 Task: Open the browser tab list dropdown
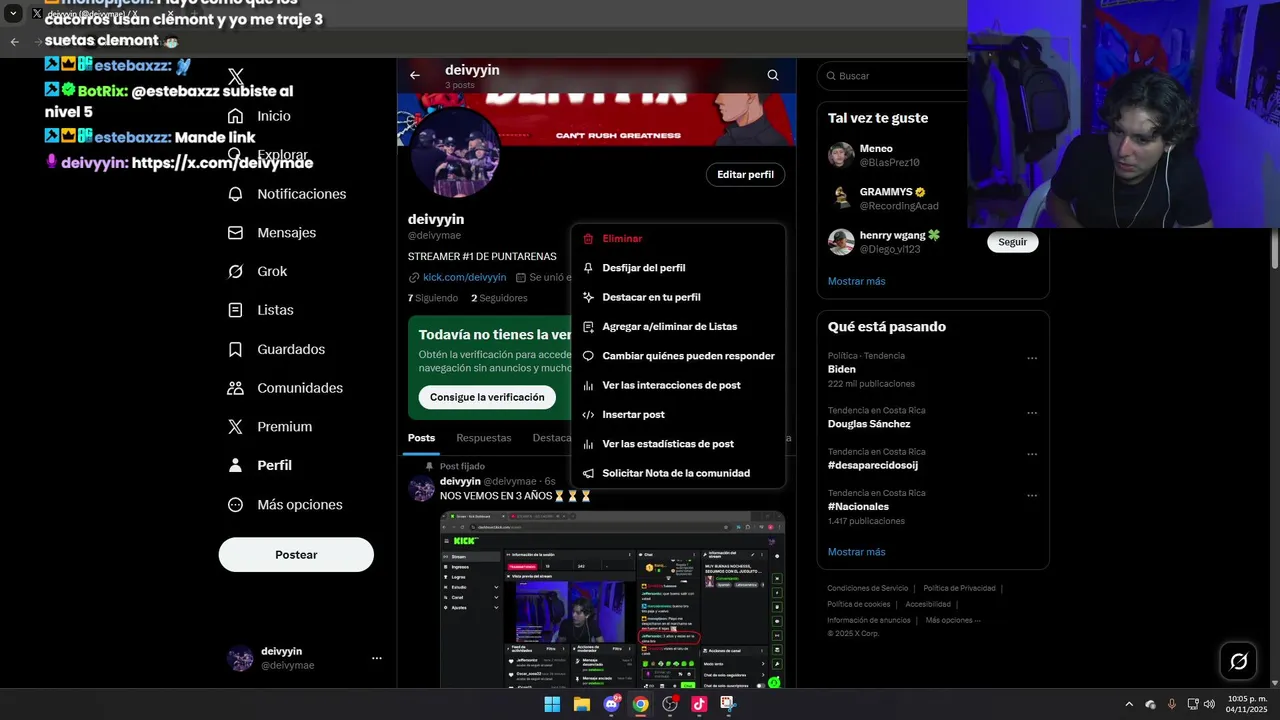coord(13,14)
